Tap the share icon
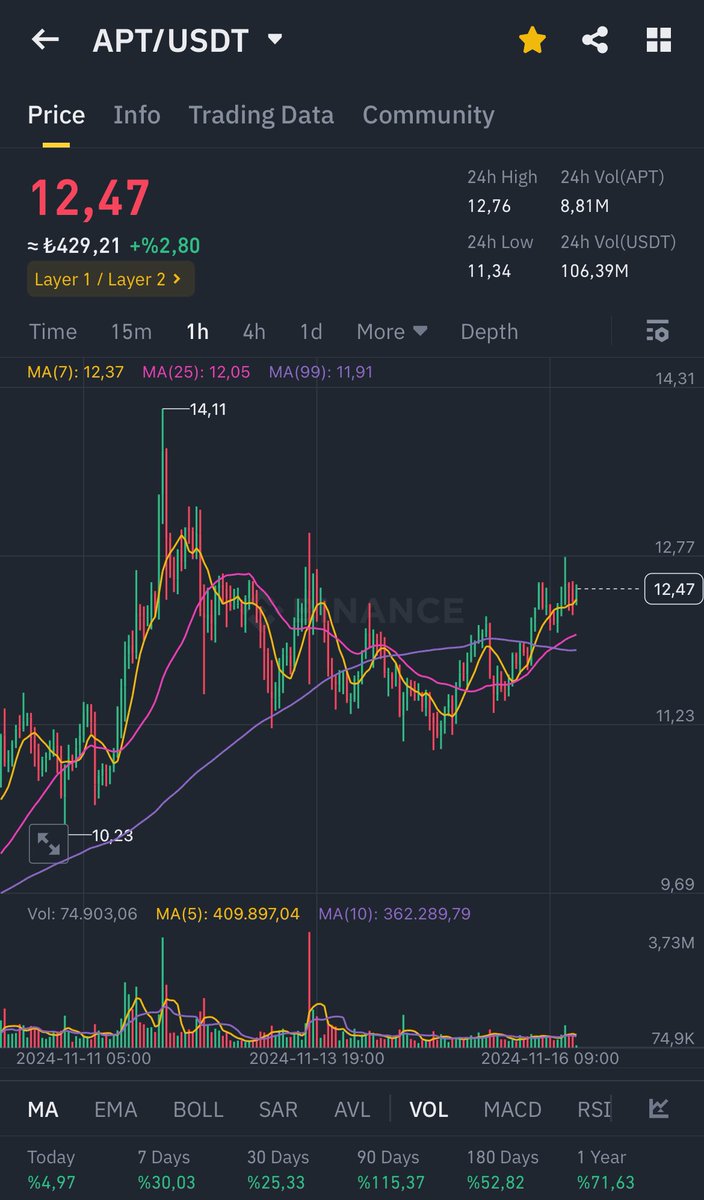The image size is (704, 1200). 595,40
